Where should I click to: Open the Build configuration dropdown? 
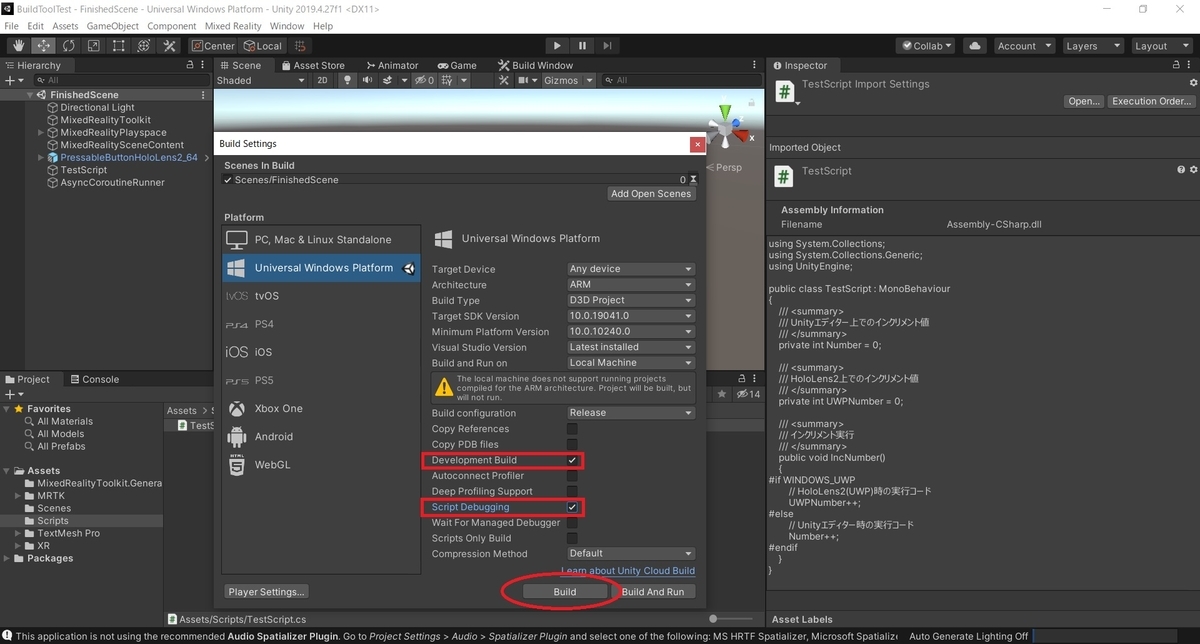(x=630, y=413)
